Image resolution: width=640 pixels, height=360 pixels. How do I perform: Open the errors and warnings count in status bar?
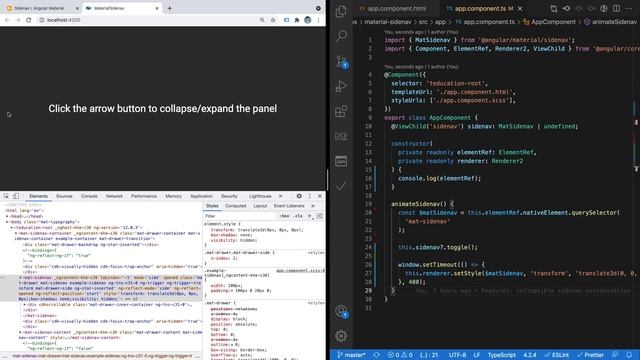point(400,355)
